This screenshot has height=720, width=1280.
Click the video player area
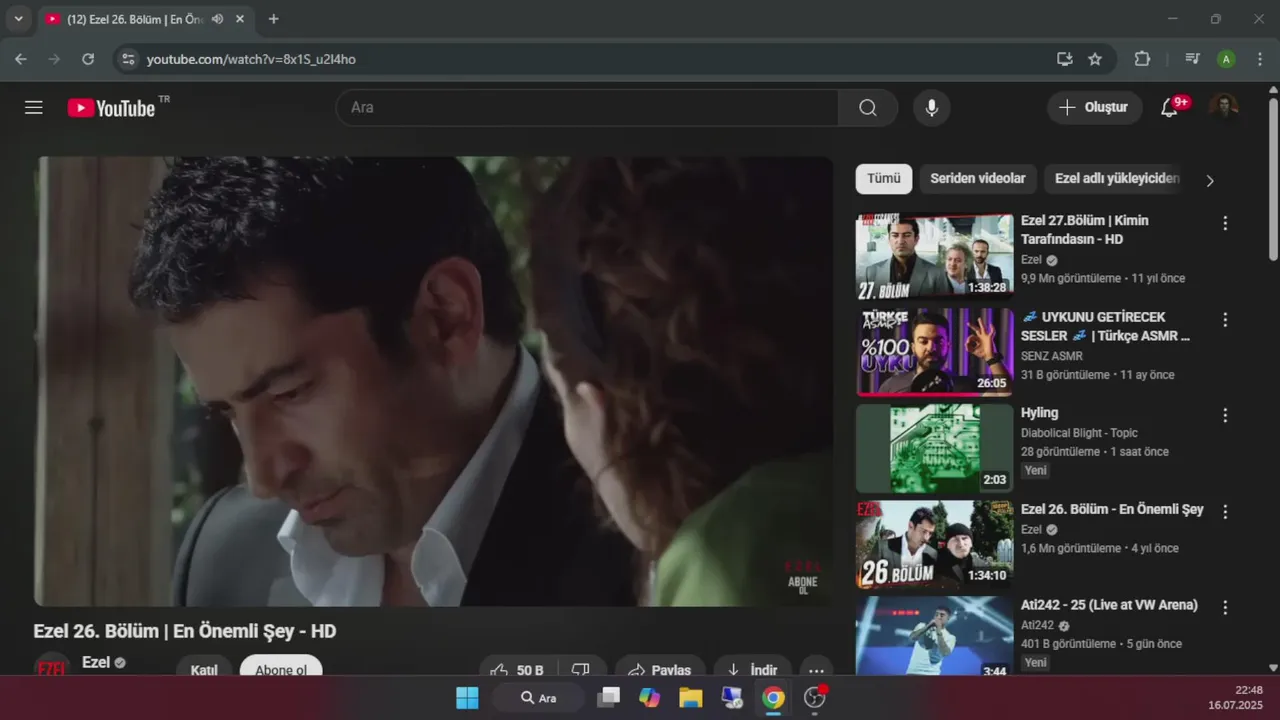[433, 381]
